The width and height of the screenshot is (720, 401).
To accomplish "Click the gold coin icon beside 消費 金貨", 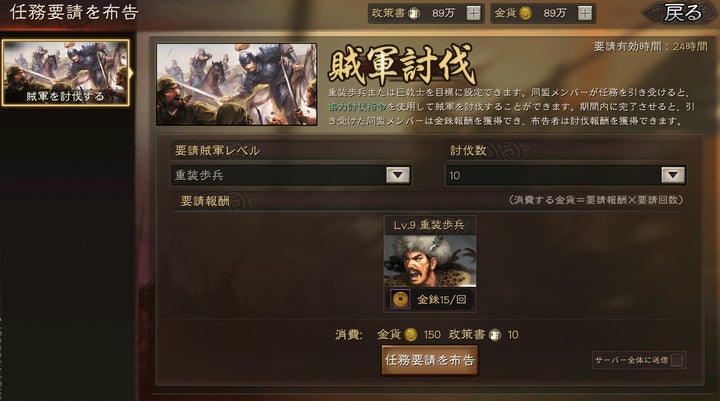I will pos(411,334).
